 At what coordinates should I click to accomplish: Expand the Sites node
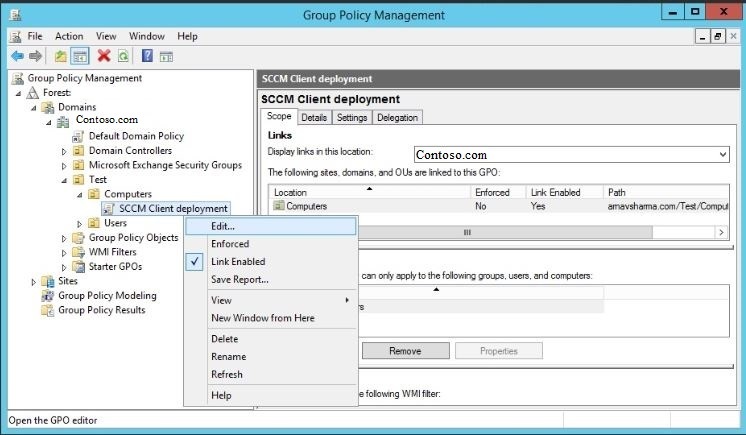tap(33, 282)
